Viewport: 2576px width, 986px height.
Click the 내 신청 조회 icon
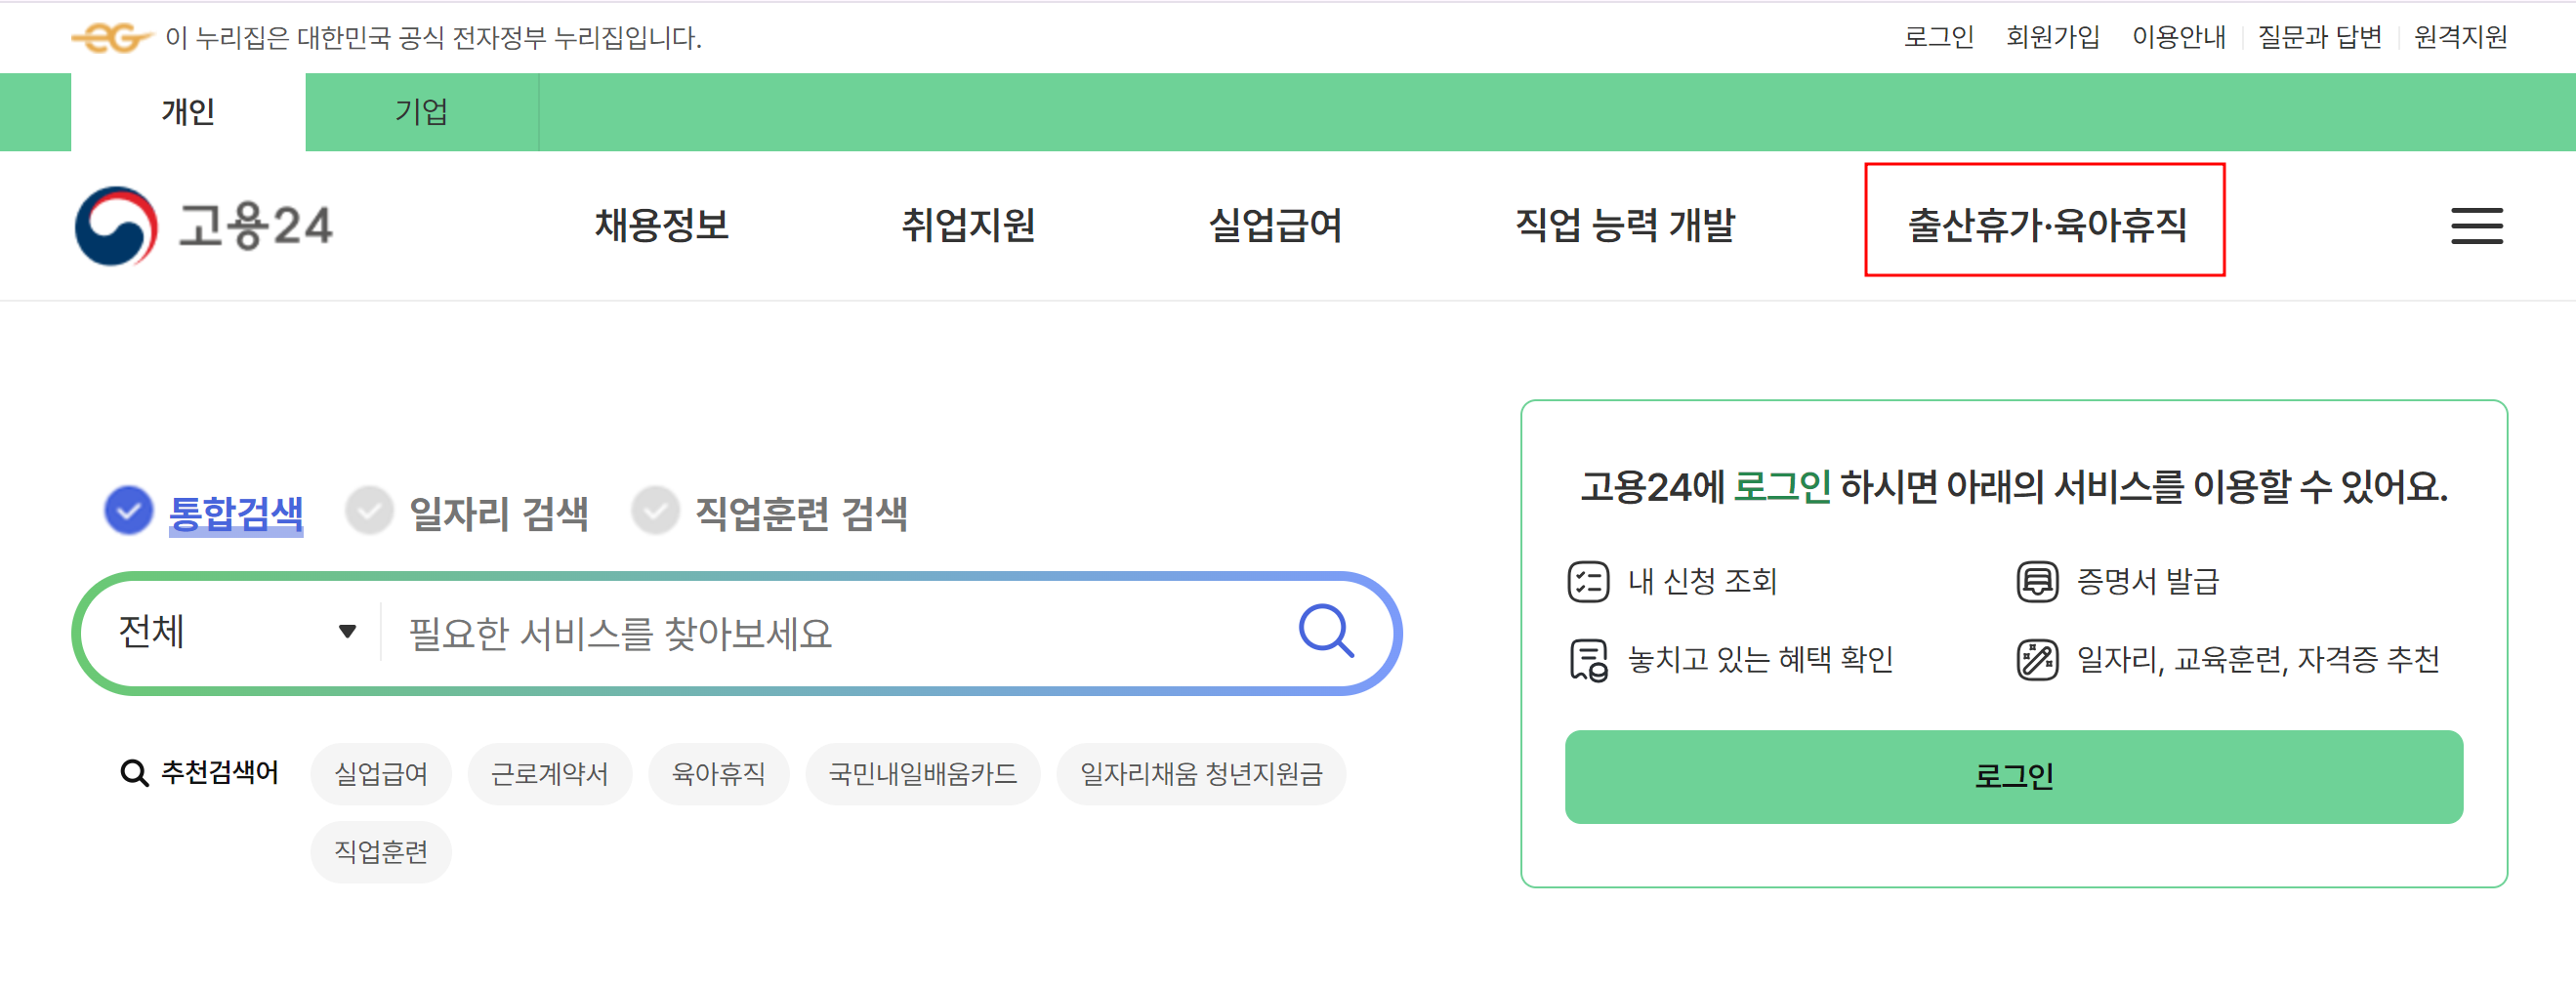(1588, 581)
